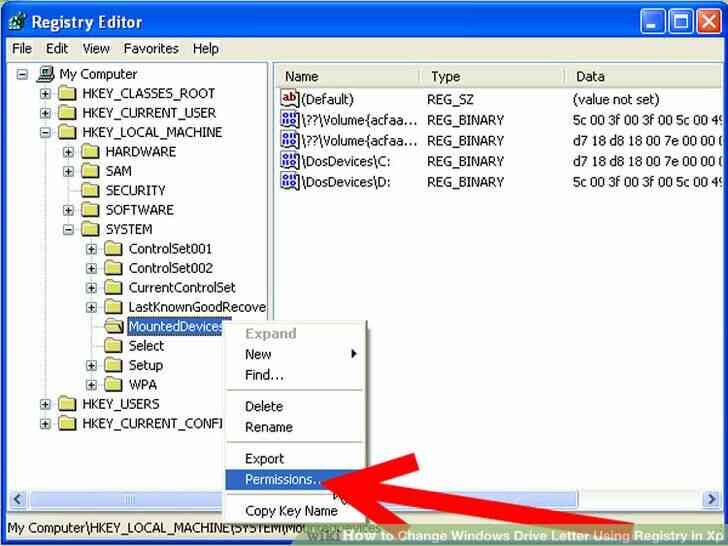Click the ControlSet002 folder icon
This screenshot has height=546, width=728.
114,268
